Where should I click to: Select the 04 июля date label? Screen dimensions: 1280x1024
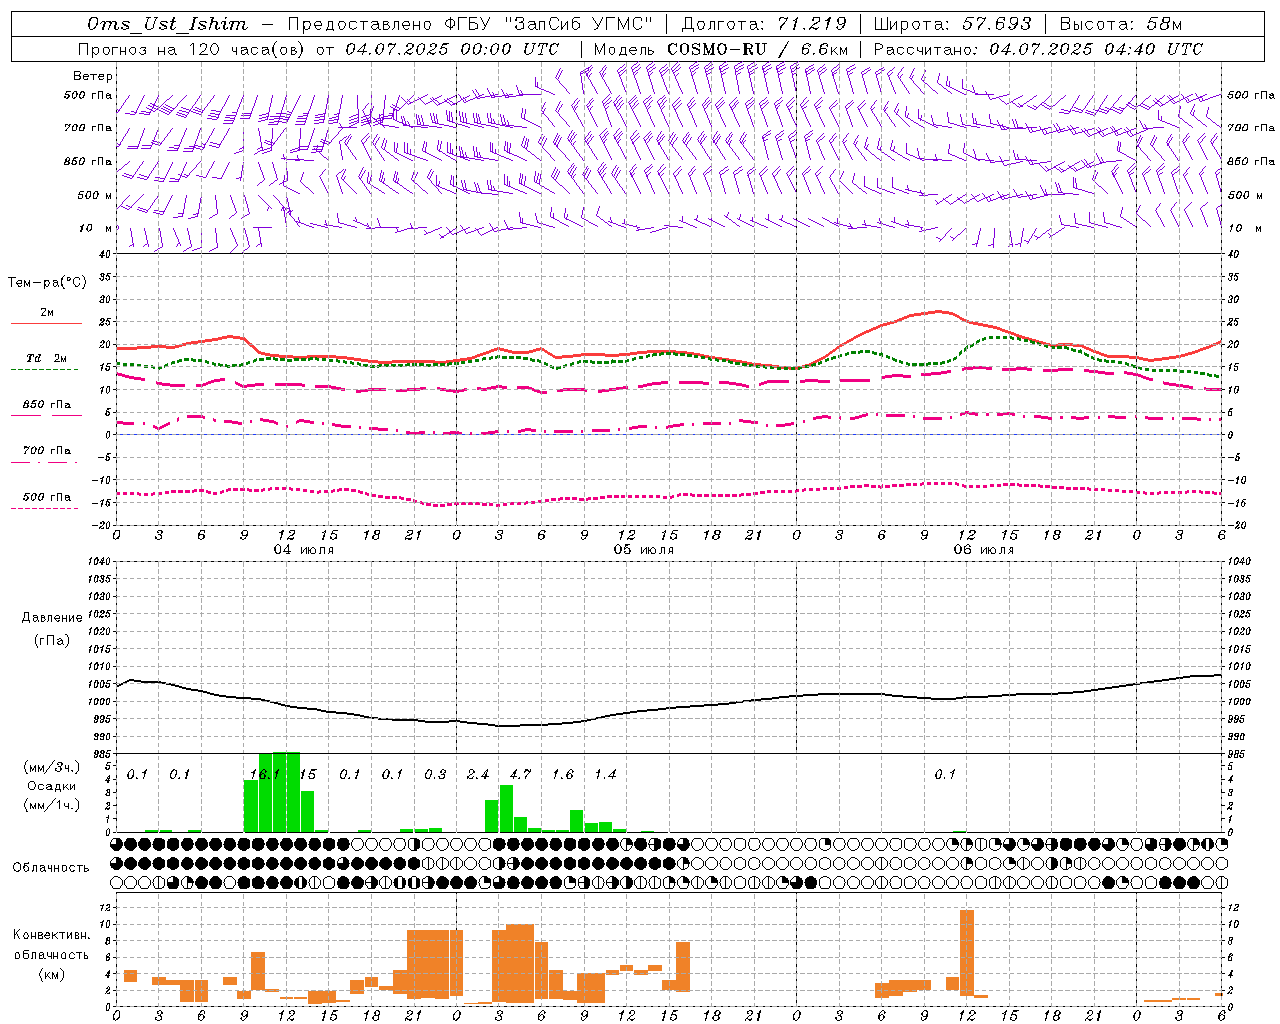click(x=304, y=550)
